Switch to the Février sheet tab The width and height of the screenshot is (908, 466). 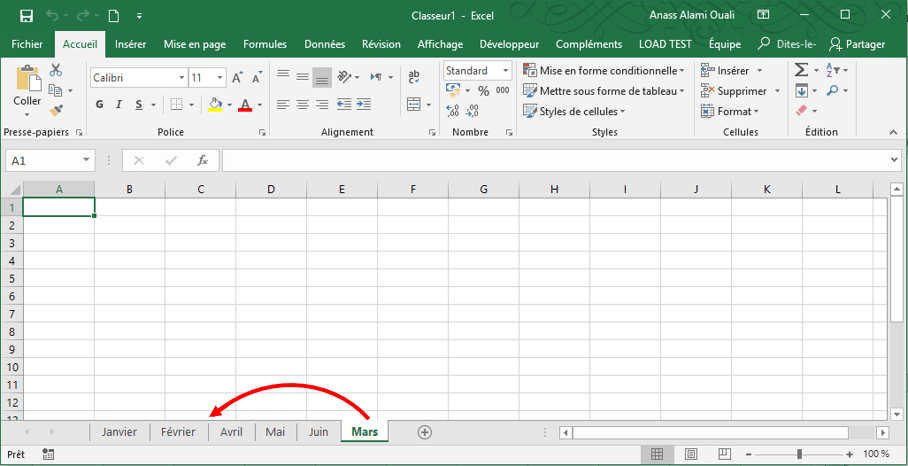(x=178, y=432)
